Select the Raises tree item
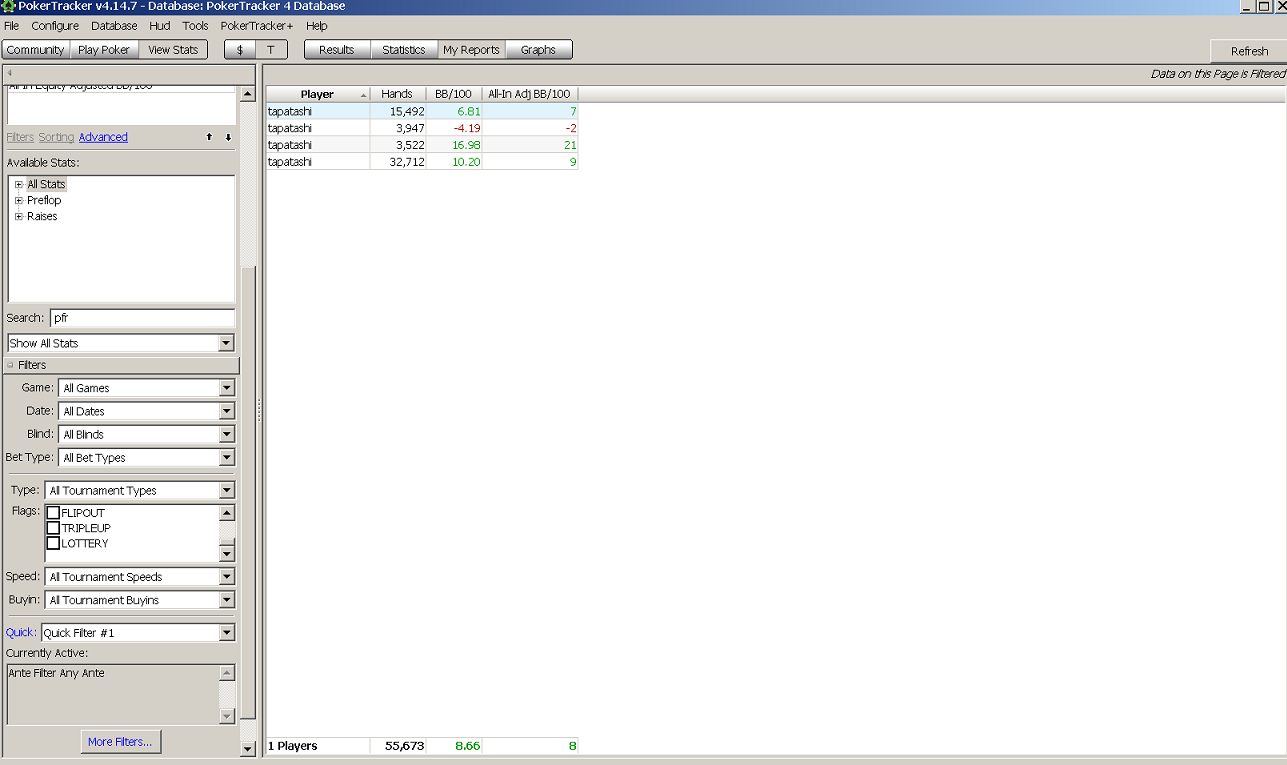Viewport: 1287px width, 765px height. pyautogui.click(x=42, y=216)
